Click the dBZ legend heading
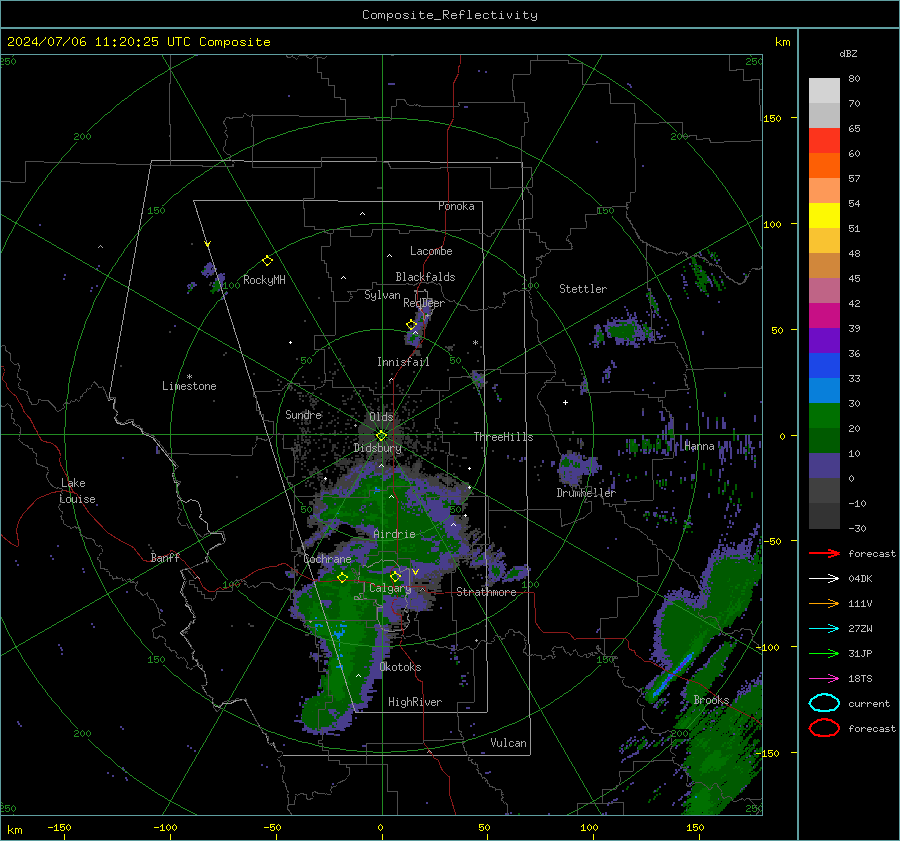 tap(848, 54)
